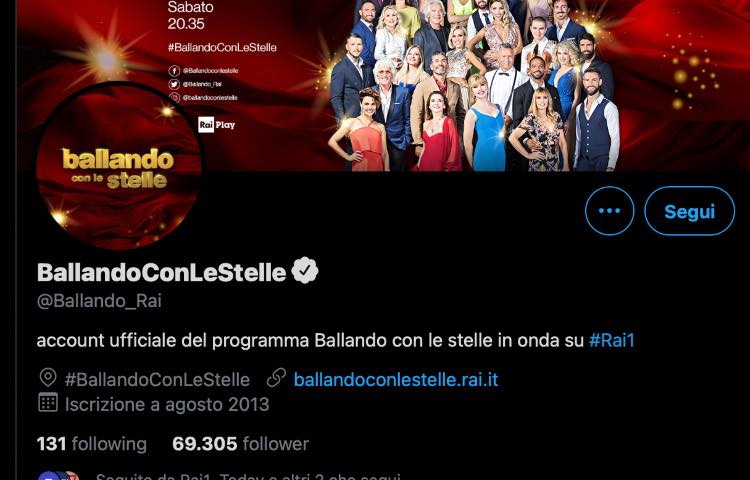Click the calendar icon beside Iscrizione date
Screen dimensions: 750x480
point(48,403)
